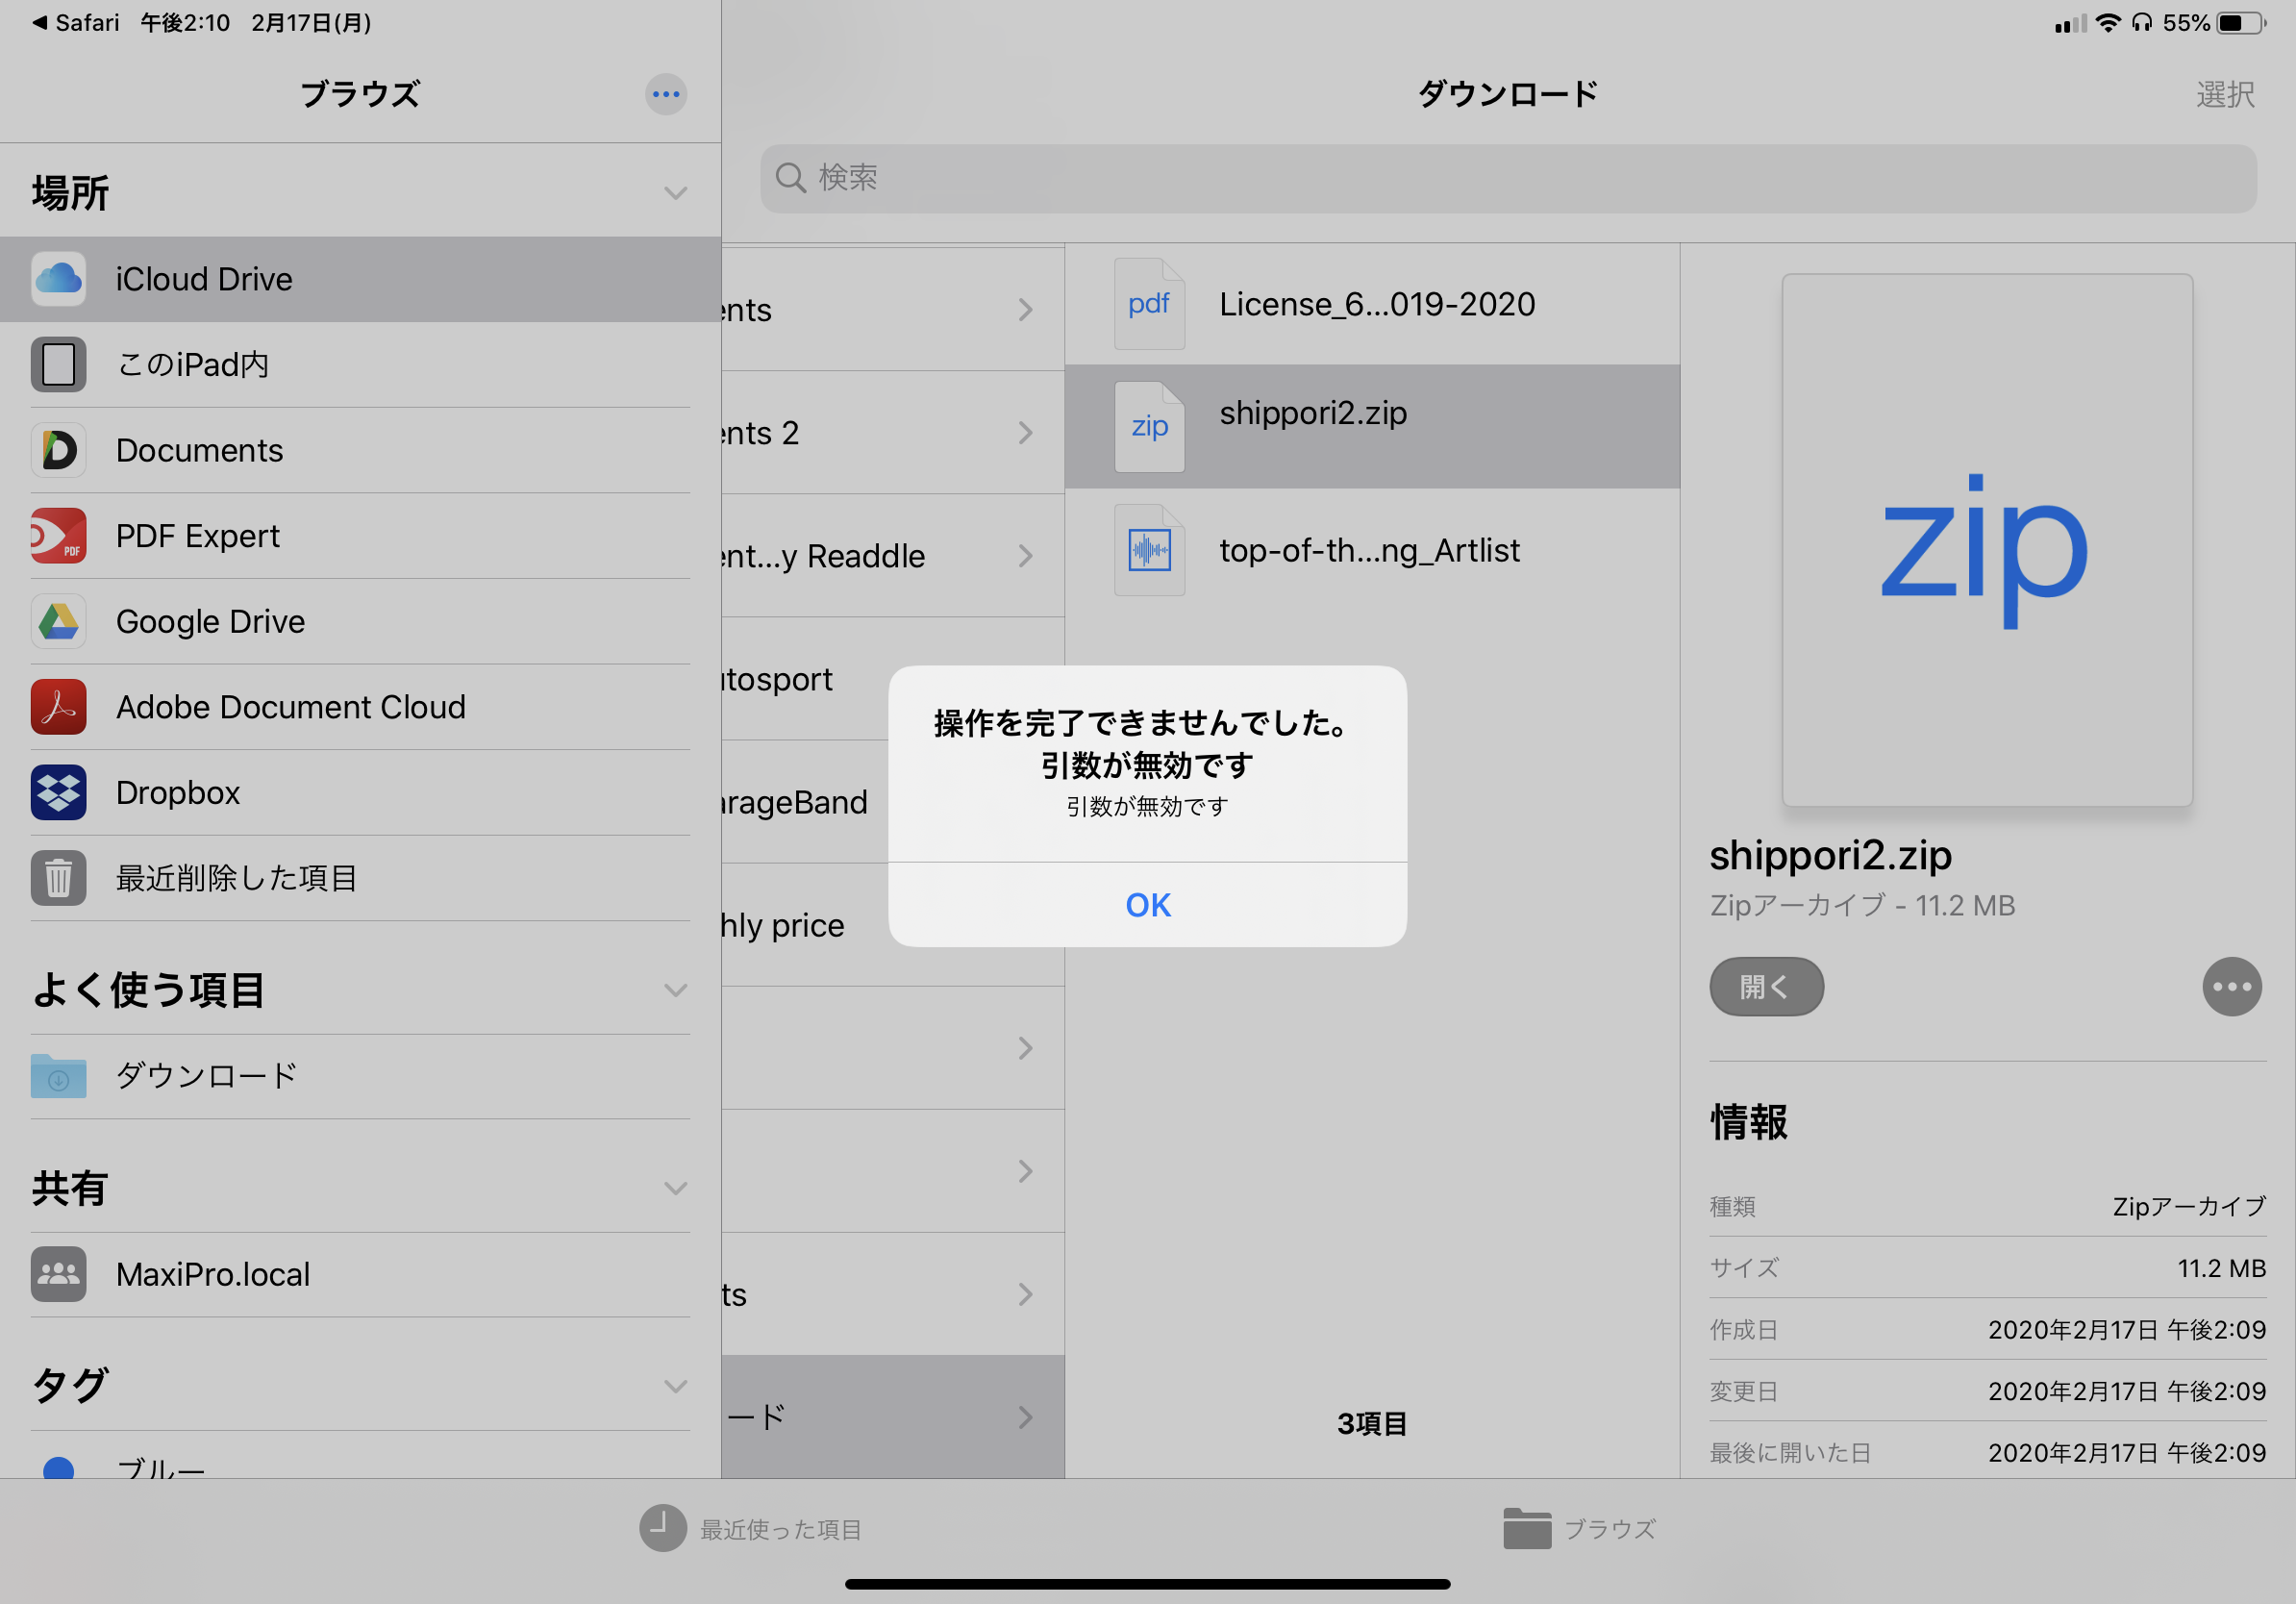Switch to the ブラウズ bottom tab

(x=1579, y=1528)
